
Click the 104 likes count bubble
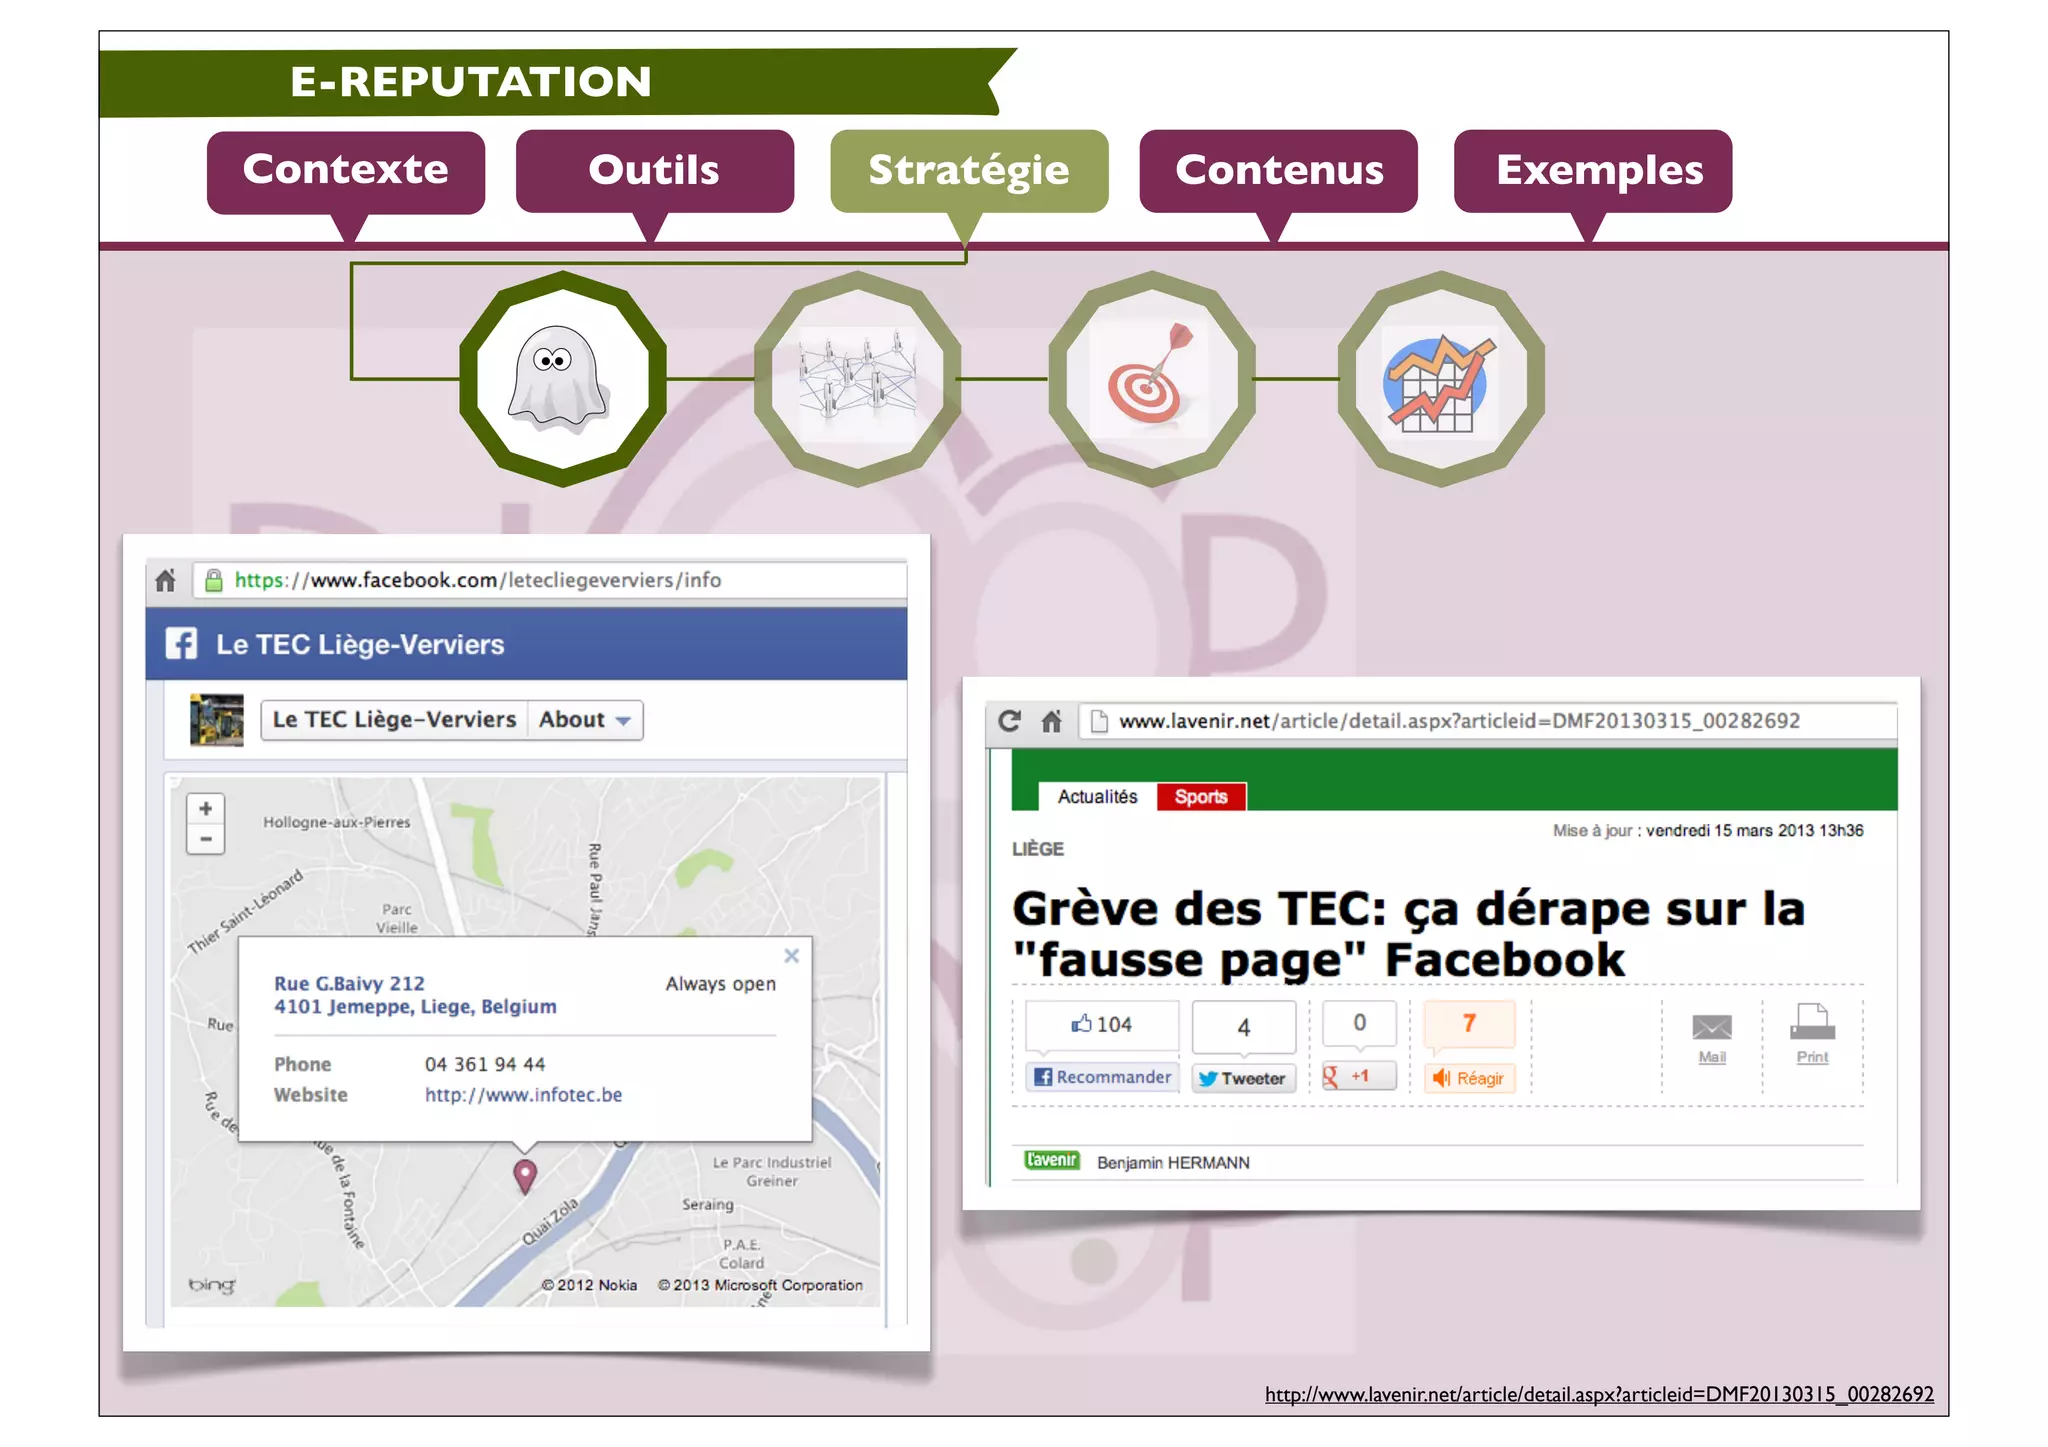coord(1102,1024)
